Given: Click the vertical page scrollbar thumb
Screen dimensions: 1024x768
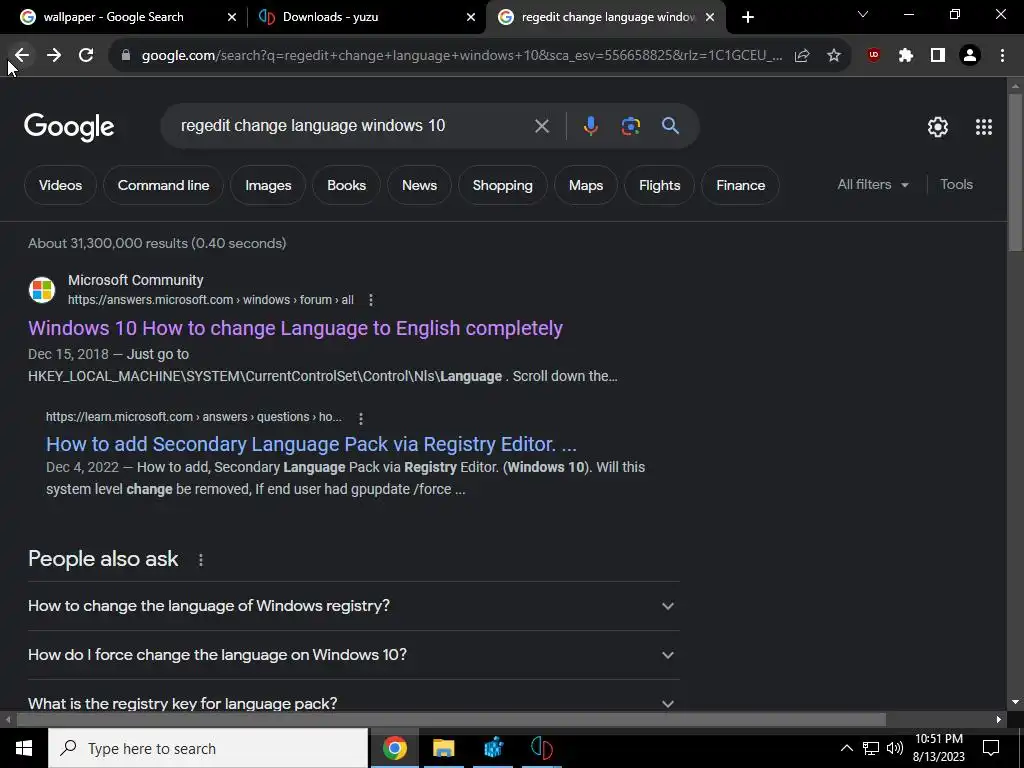Looking at the screenshot, I should tap(1015, 172).
